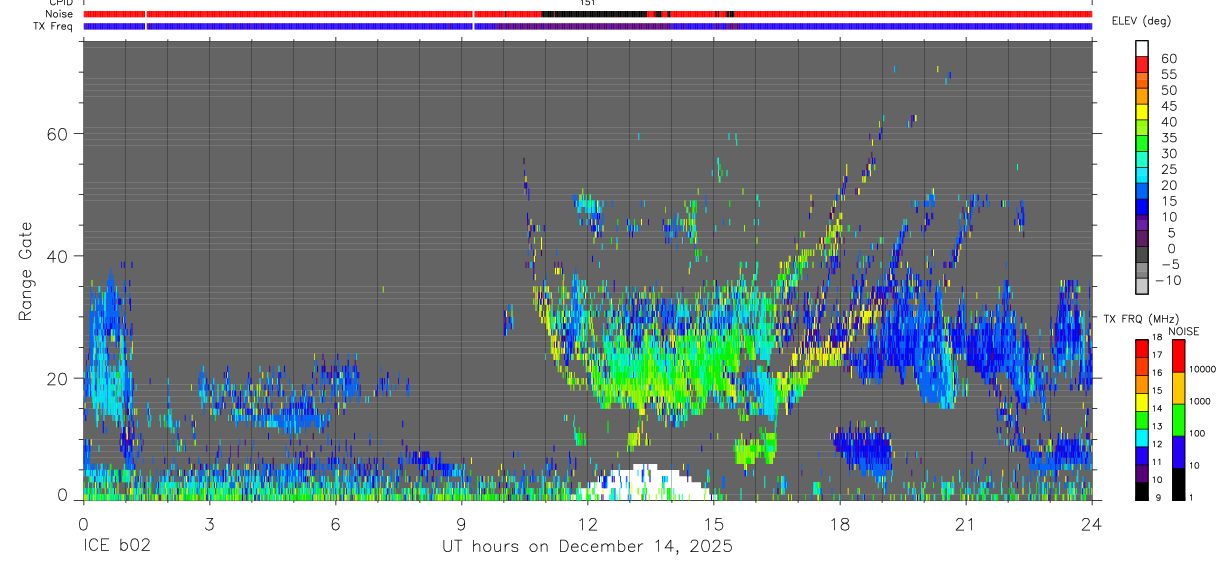Click hour tick label '21' on time axis
This screenshot has height=567, width=1228.
point(965,524)
